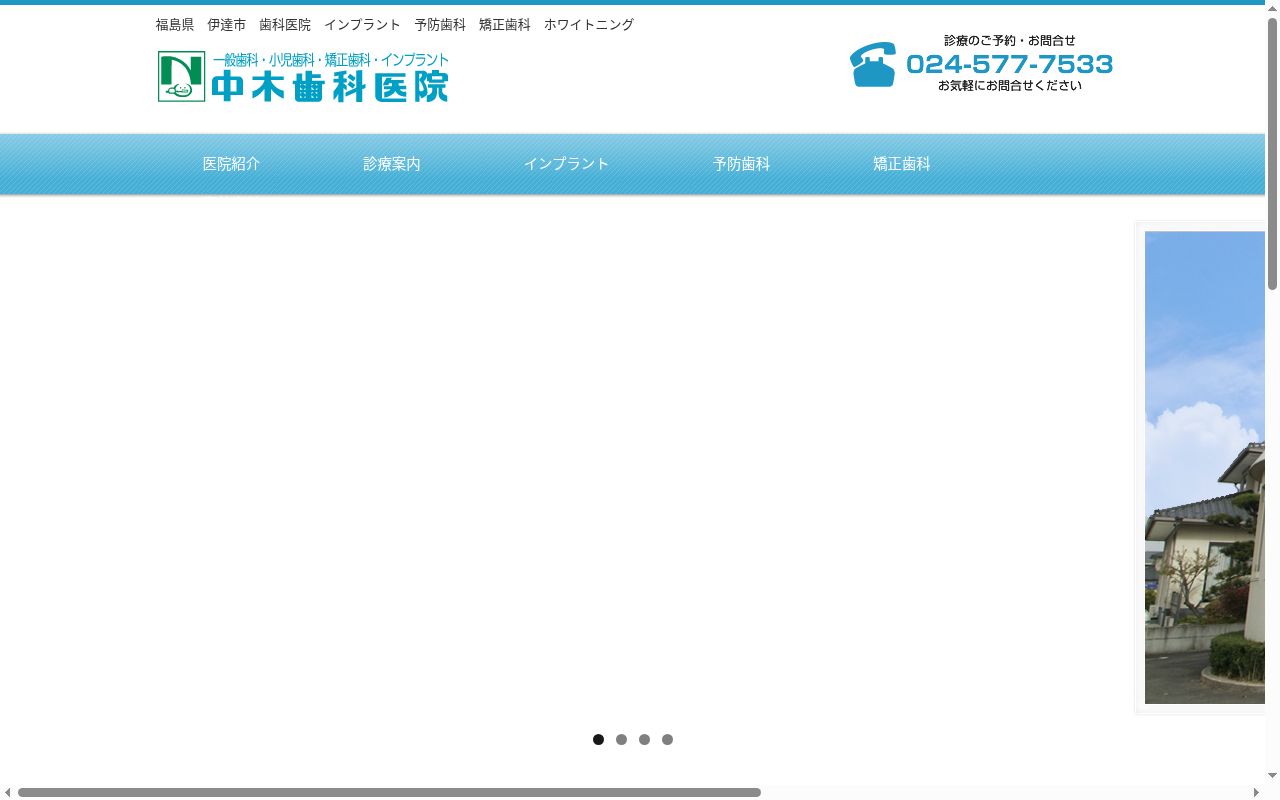Open the 矯正歯科 navigation menu item
1280x800 pixels.
tap(901, 164)
